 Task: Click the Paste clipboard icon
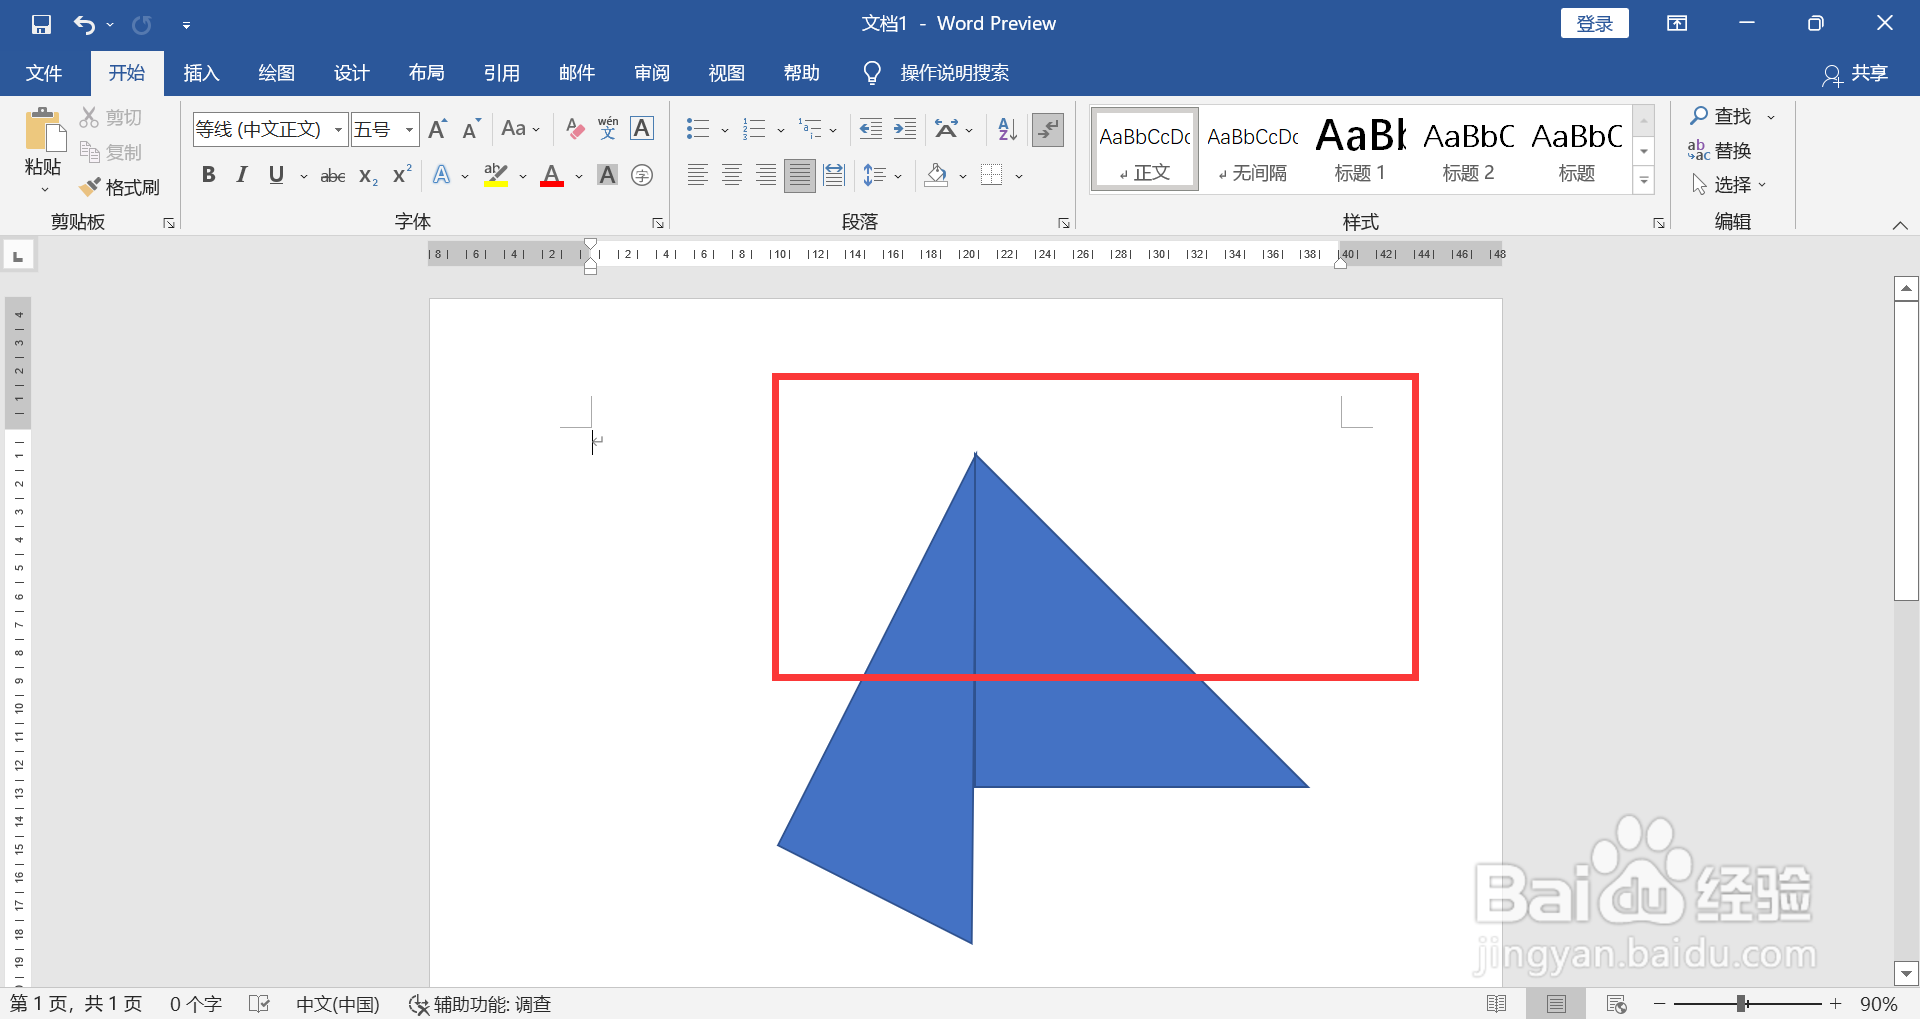pos(44,130)
